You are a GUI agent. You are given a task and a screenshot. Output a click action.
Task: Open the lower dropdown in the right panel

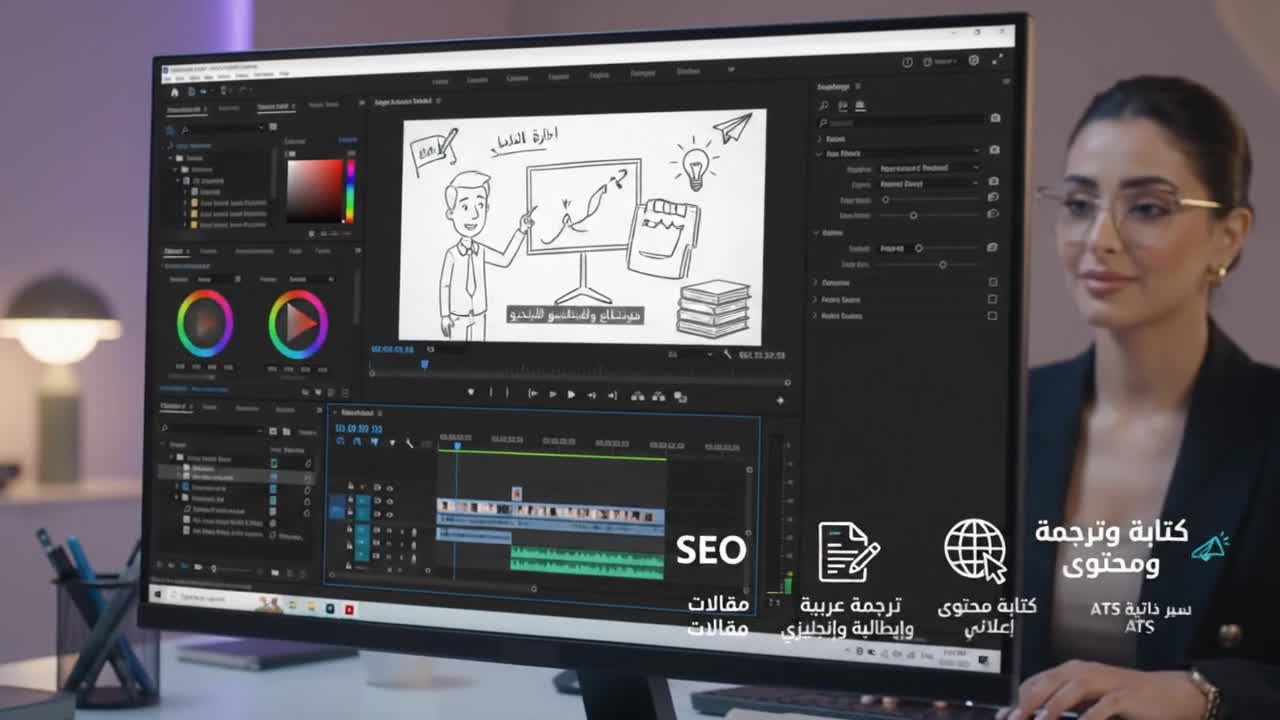point(928,184)
